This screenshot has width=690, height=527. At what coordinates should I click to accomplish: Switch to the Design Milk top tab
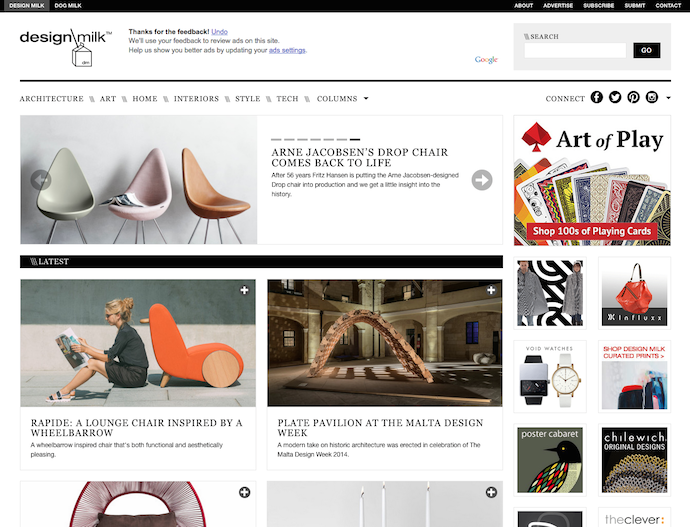tap(26, 5)
